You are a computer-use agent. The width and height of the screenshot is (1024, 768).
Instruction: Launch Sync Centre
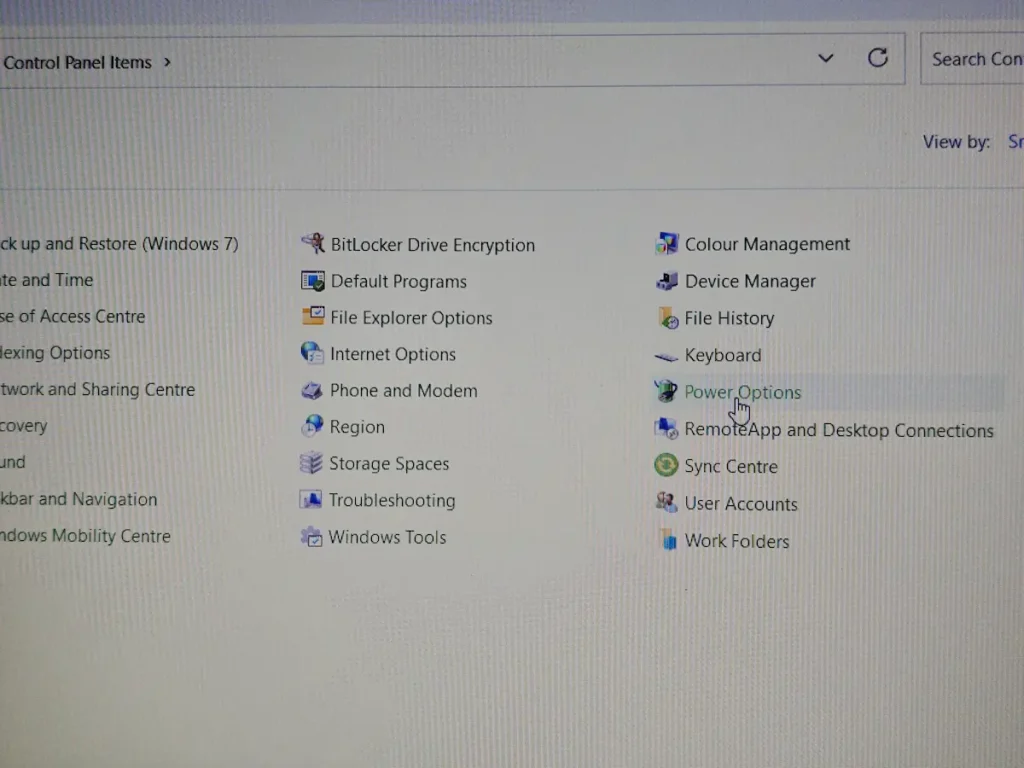click(x=731, y=466)
